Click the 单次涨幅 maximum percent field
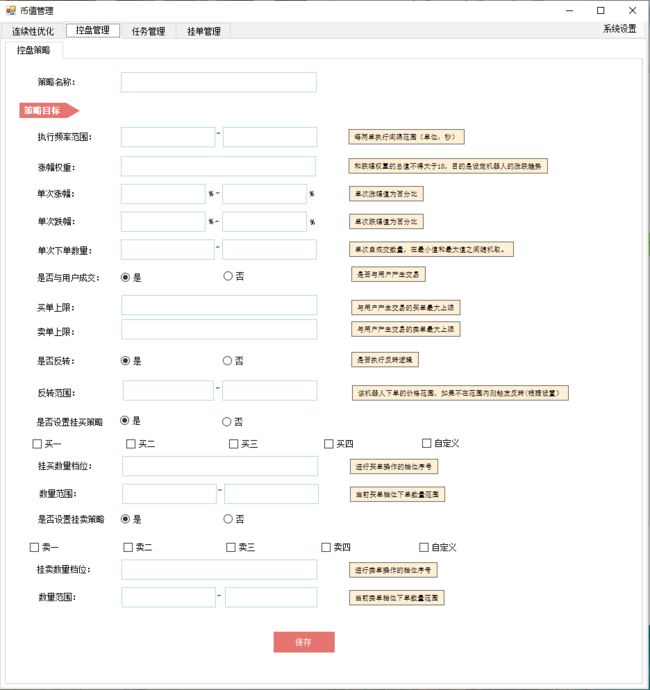This screenshot has height=690, width=650. (264, 194)
